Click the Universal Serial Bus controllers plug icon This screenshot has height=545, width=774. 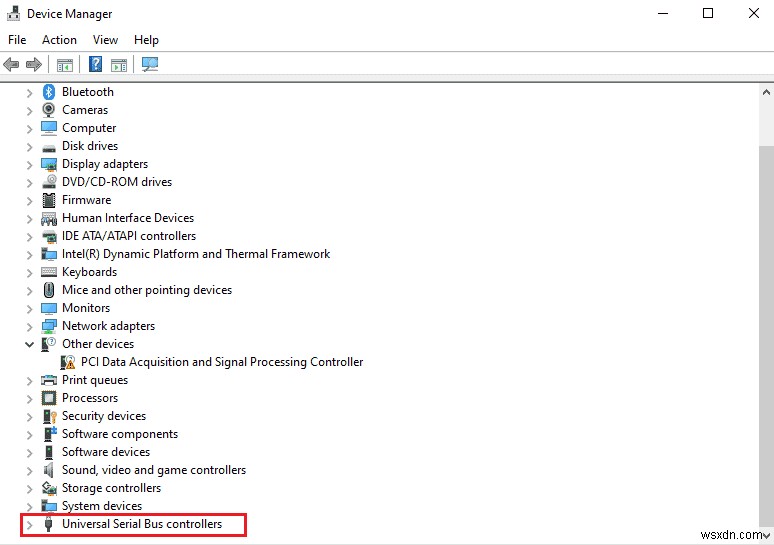tap(48, 524)
